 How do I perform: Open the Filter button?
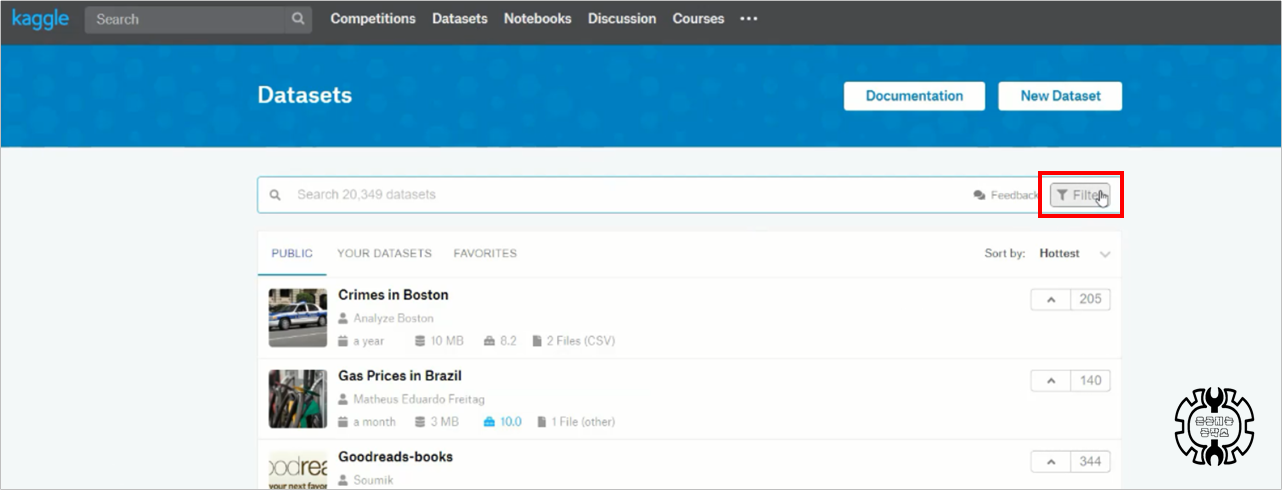1080,195
